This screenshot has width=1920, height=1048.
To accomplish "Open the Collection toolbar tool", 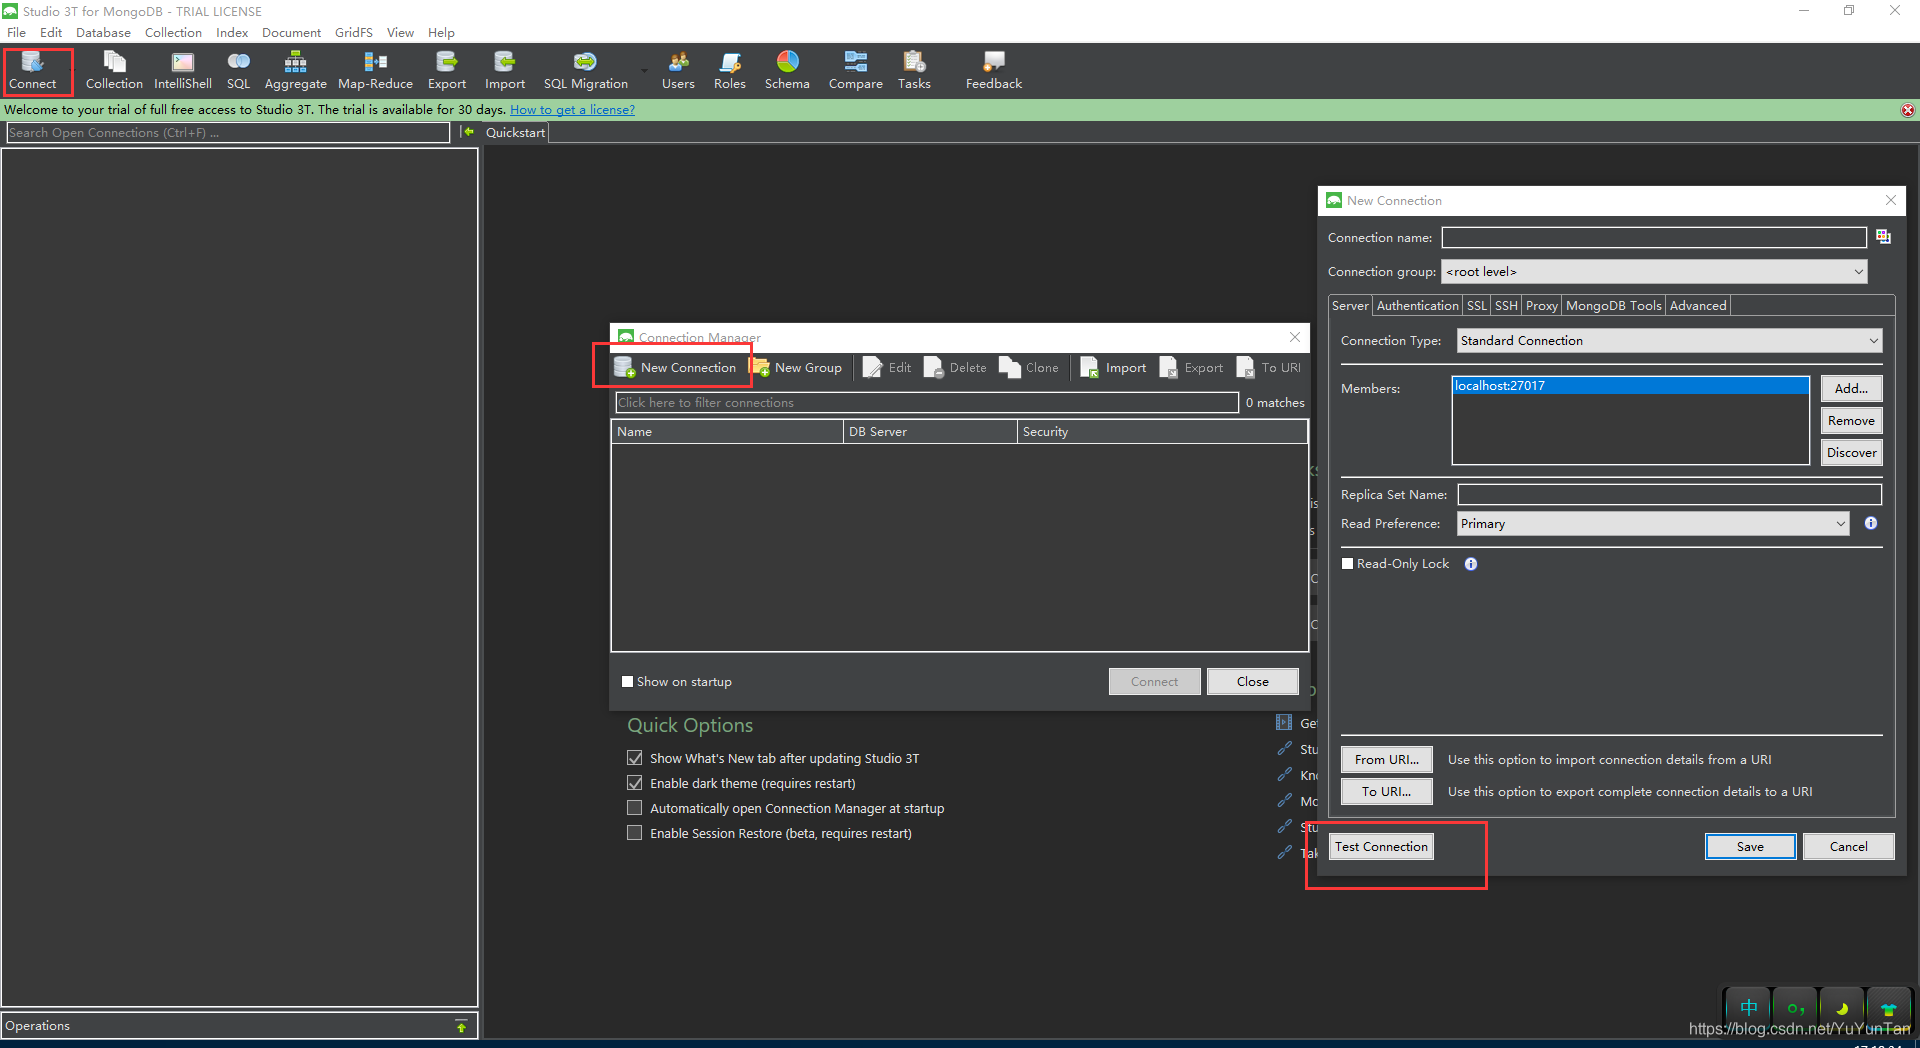I will (114, 70).
